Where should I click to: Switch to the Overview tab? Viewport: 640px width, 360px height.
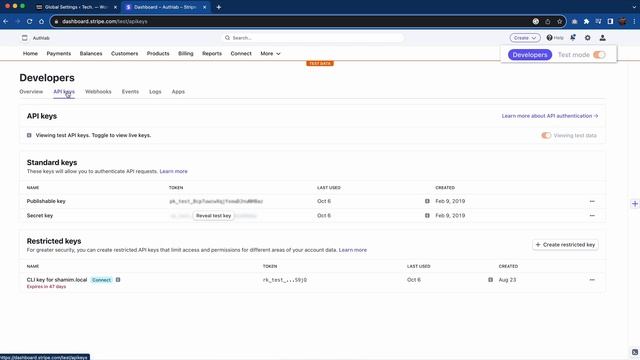pos(31,91)
